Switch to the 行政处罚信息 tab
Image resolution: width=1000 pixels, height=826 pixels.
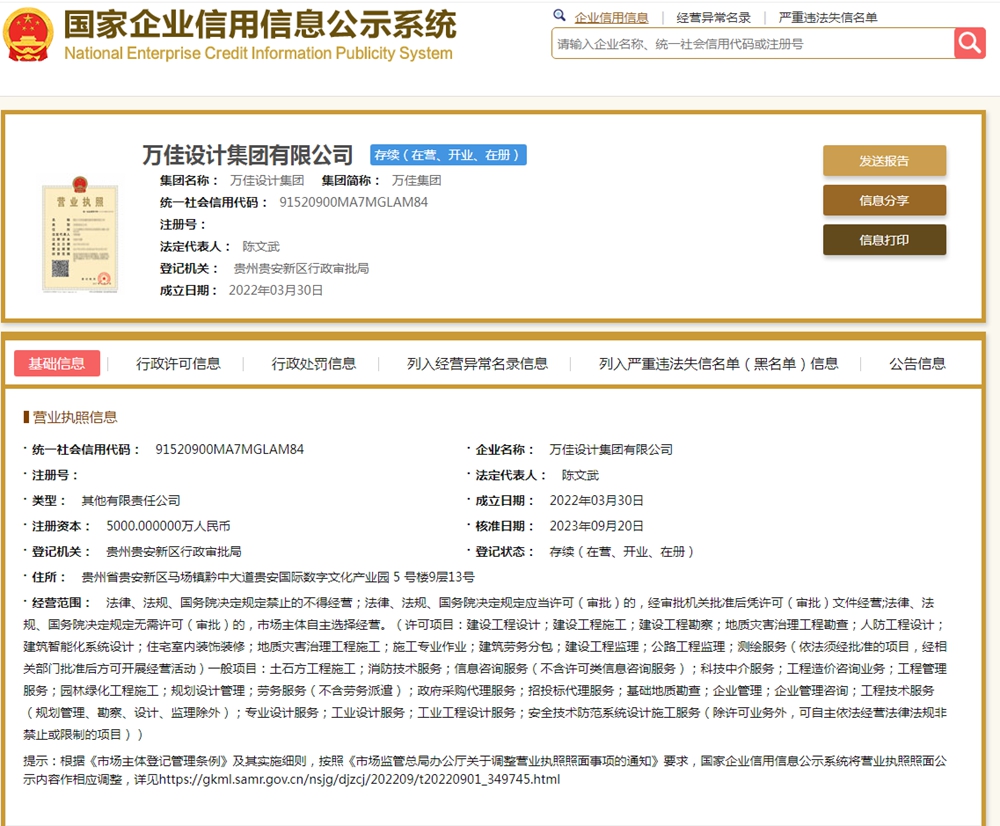314,364
